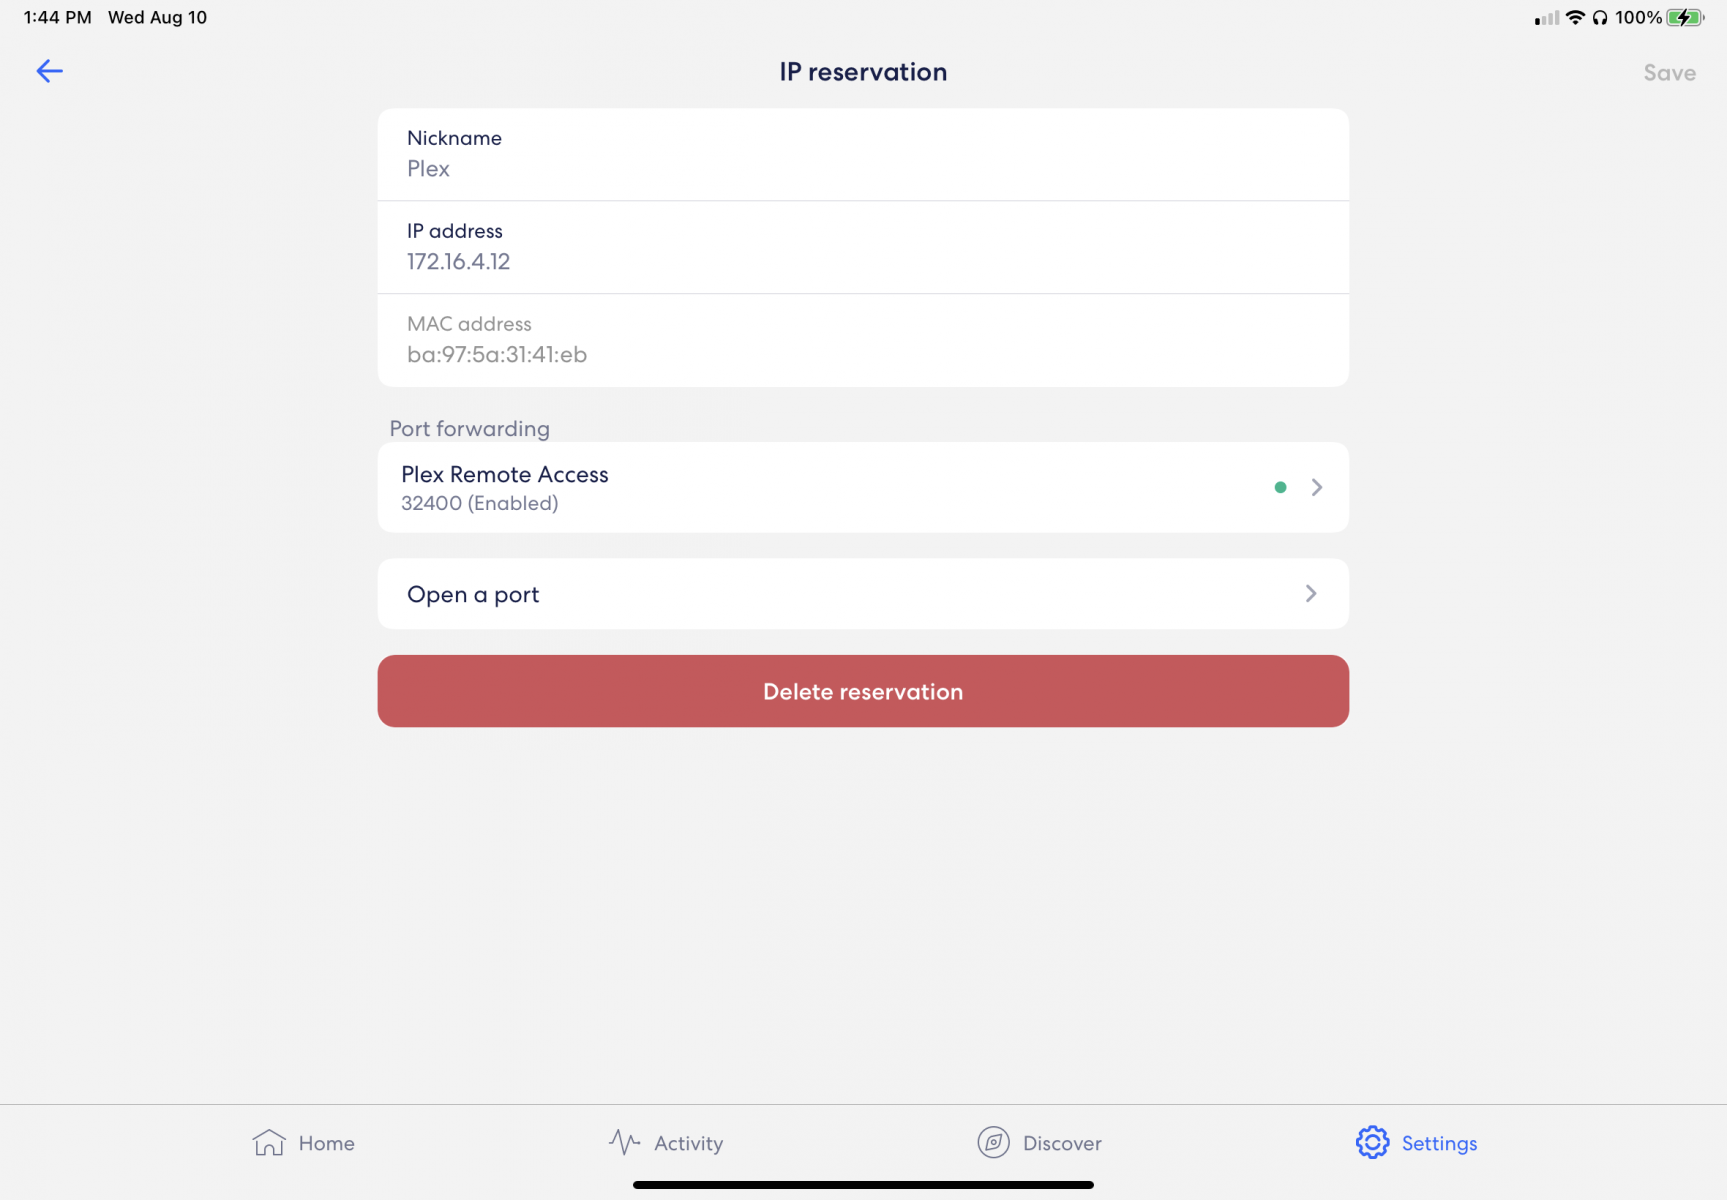
Task: Switch to the Discover tab
Action: click(x=1061, y=1143)
